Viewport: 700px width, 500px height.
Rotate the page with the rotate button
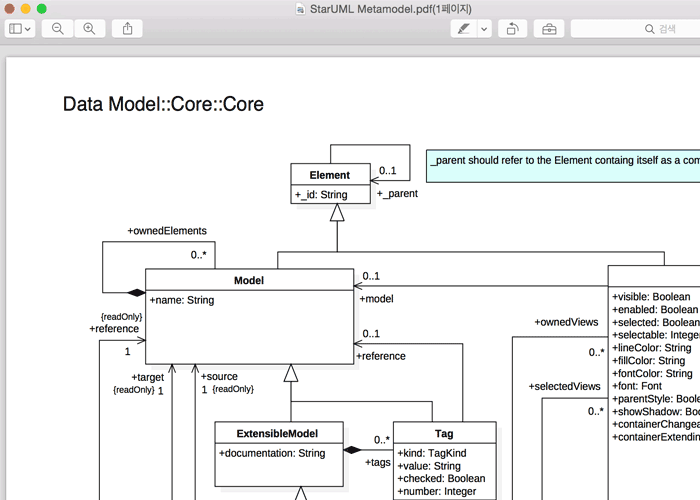tap(511, 29)
